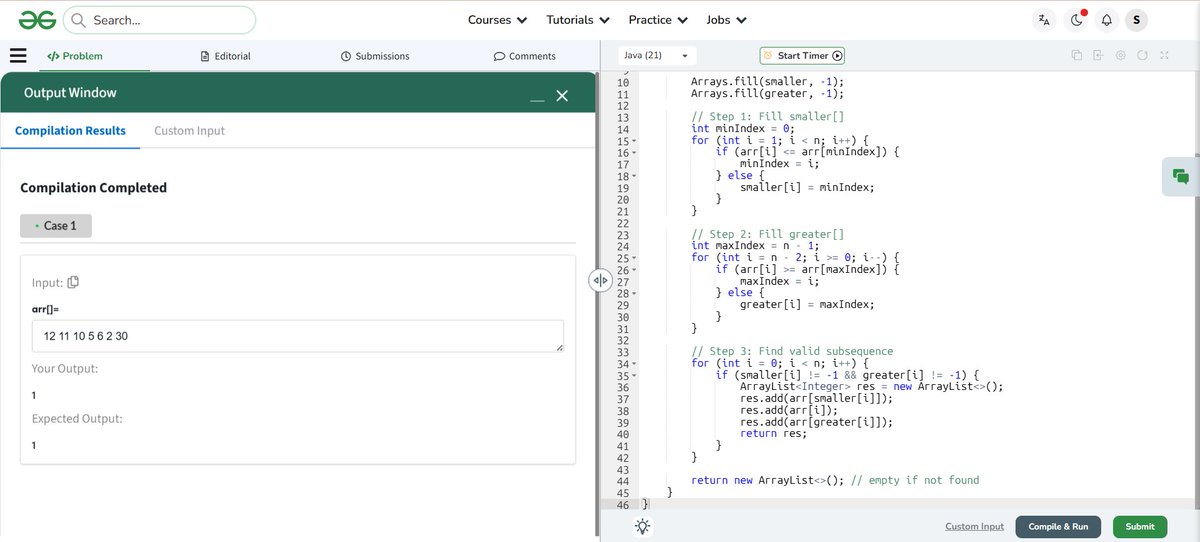1200x542 pixels.
Task: Open the Java (21) language dropdown
Action: pyautogui.click(x=656, y=56)
